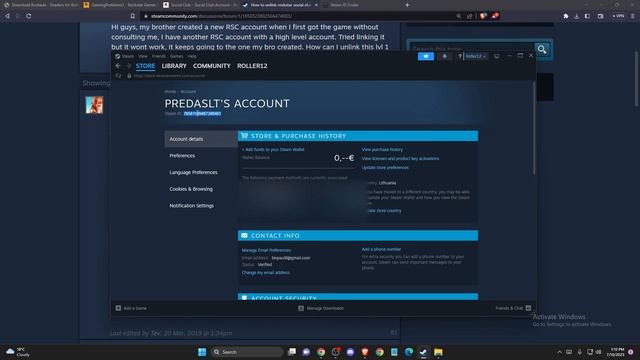Open Steam from the Windows taskbar
Viewport: 640px width, 360px height.
pyautogui.click(x=423, y=352)
